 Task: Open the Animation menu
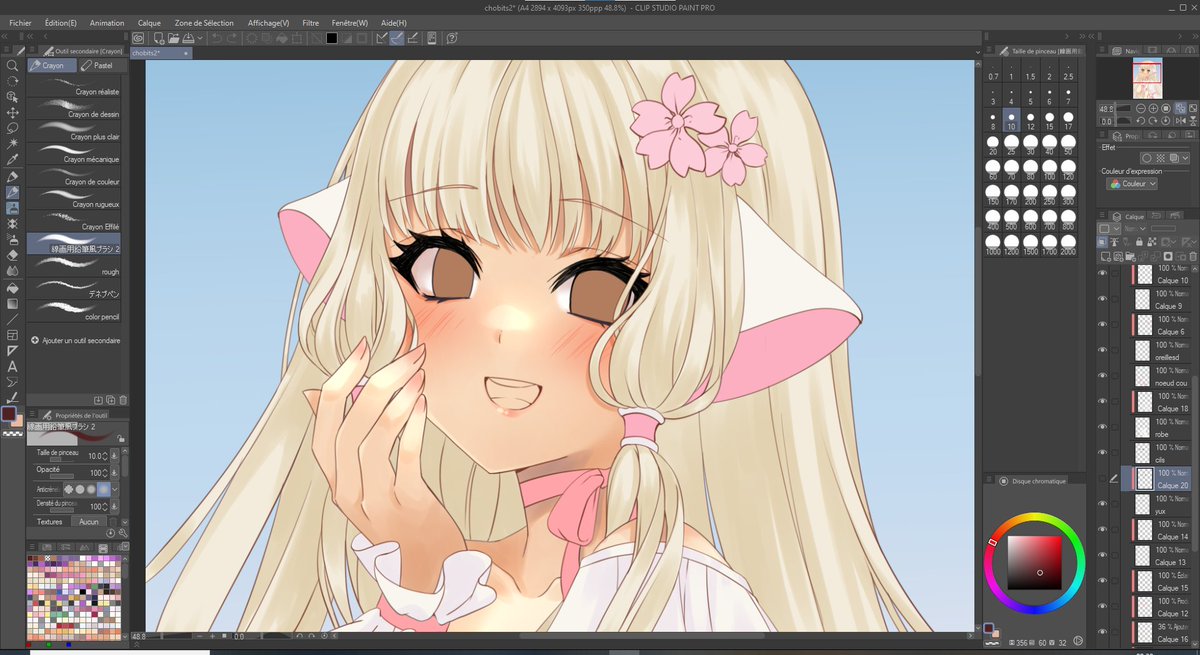[107, 22]
